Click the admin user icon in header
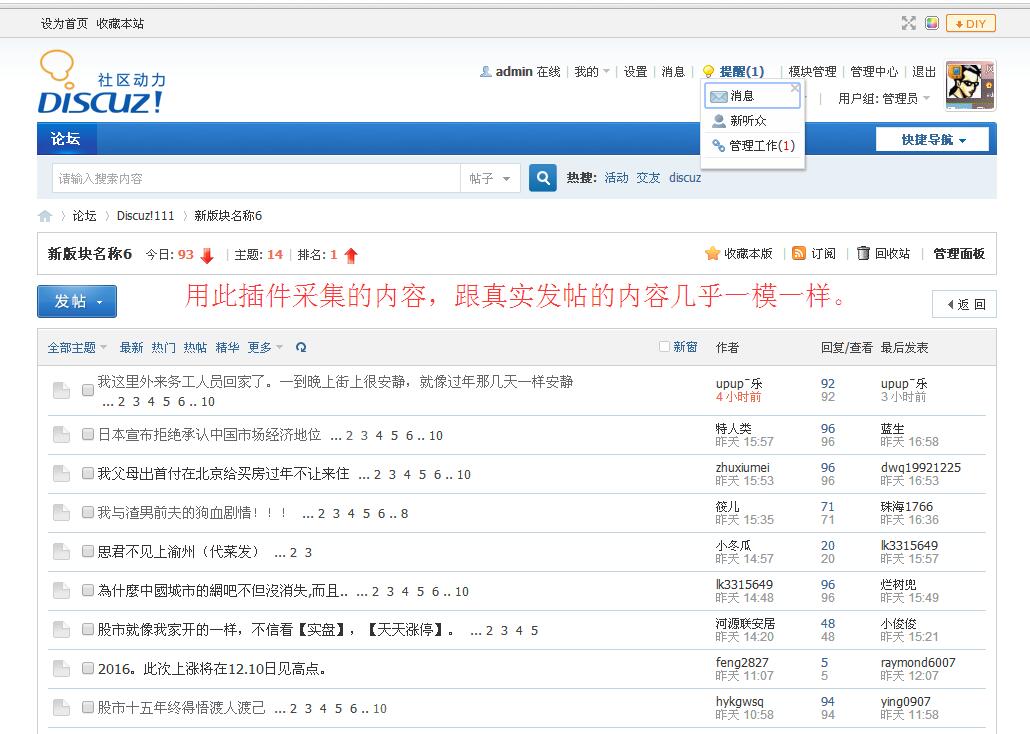The width and height of the screenshot is (1030, 734). click(x=485, y=72)
